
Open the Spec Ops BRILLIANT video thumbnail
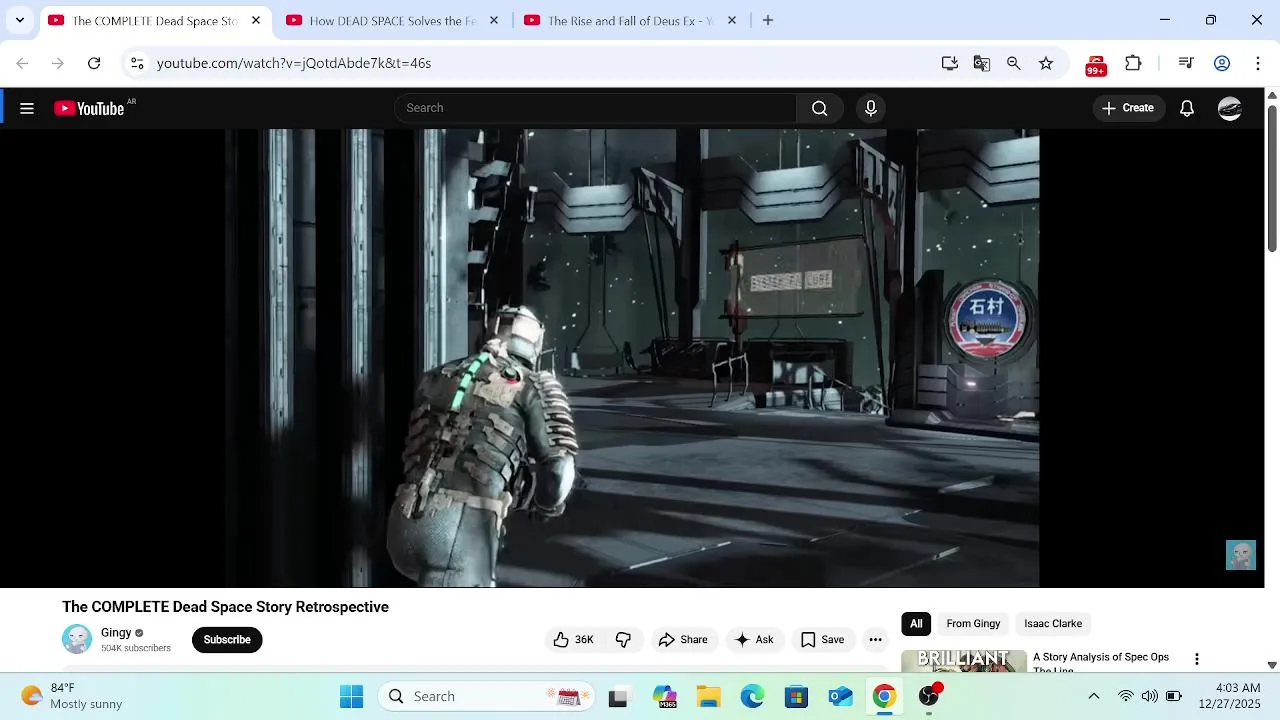(964, 661)
